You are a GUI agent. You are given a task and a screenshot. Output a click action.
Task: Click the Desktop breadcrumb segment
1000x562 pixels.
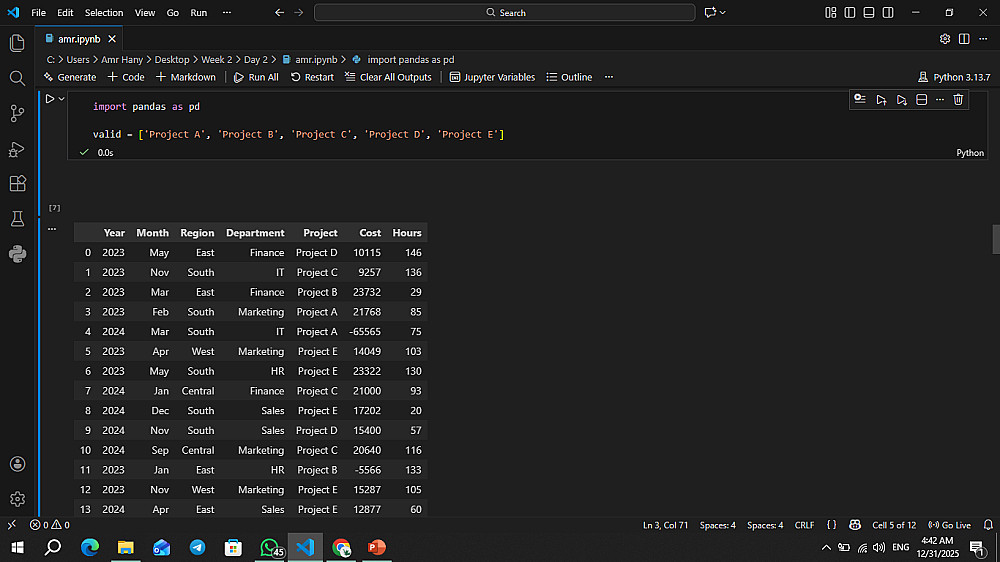coord(172,59)
